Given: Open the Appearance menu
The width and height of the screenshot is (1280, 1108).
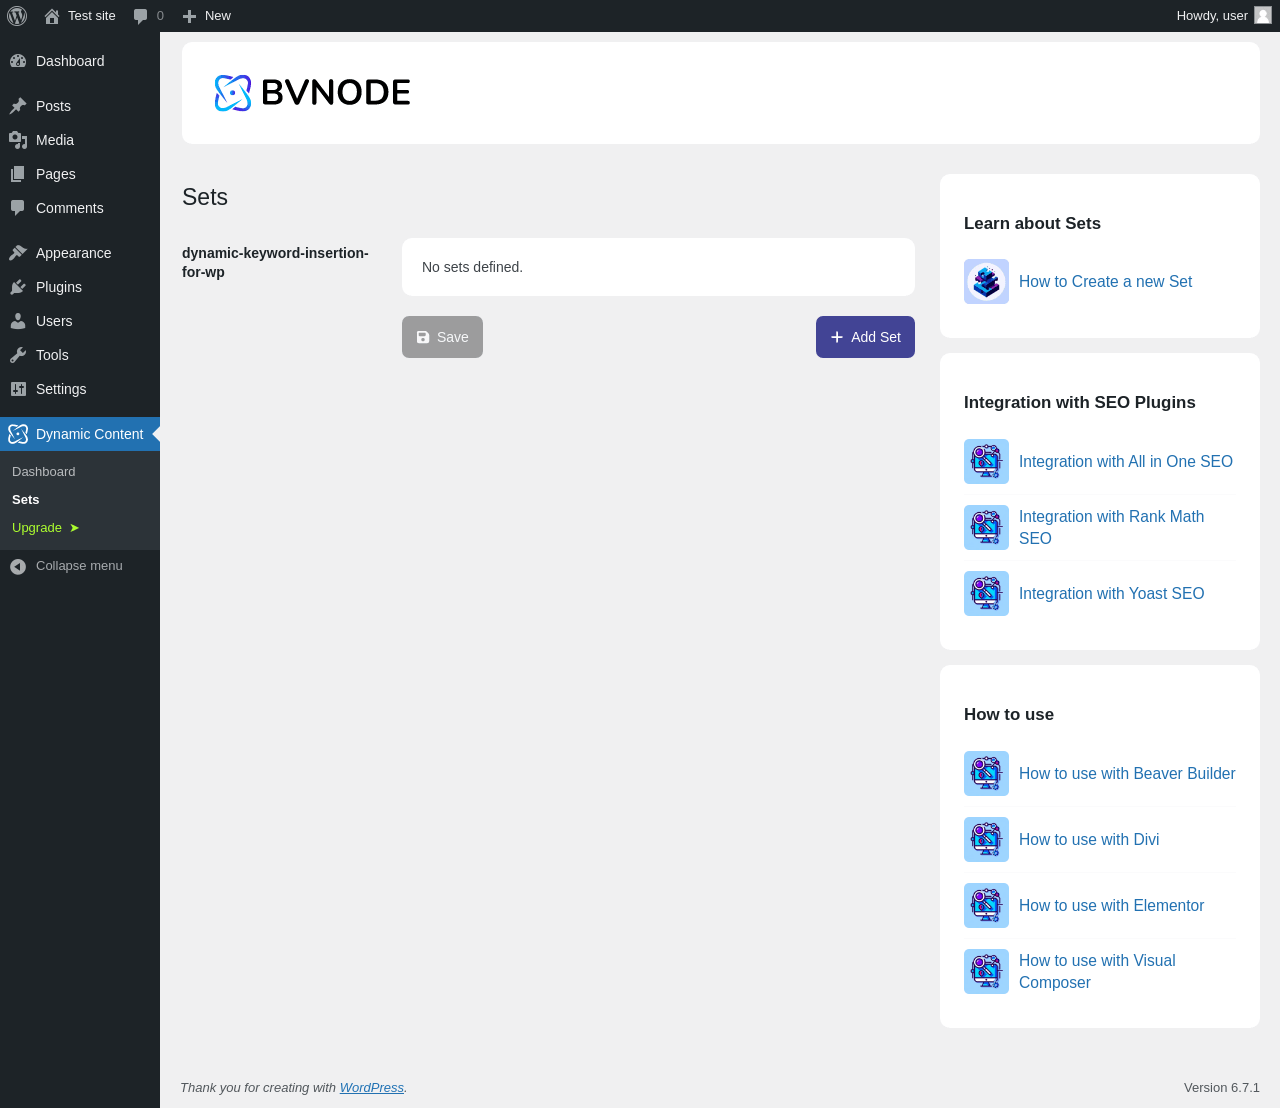Looking at the screenshot, I should [80, 253].
